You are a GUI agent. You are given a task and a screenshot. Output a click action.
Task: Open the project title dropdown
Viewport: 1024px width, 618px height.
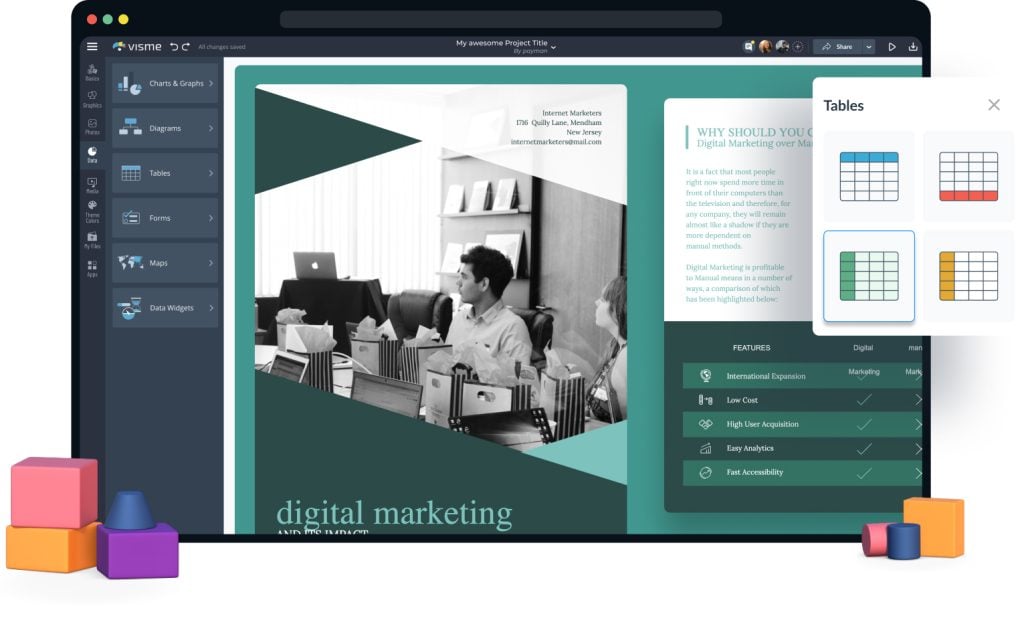pos(553,46)
